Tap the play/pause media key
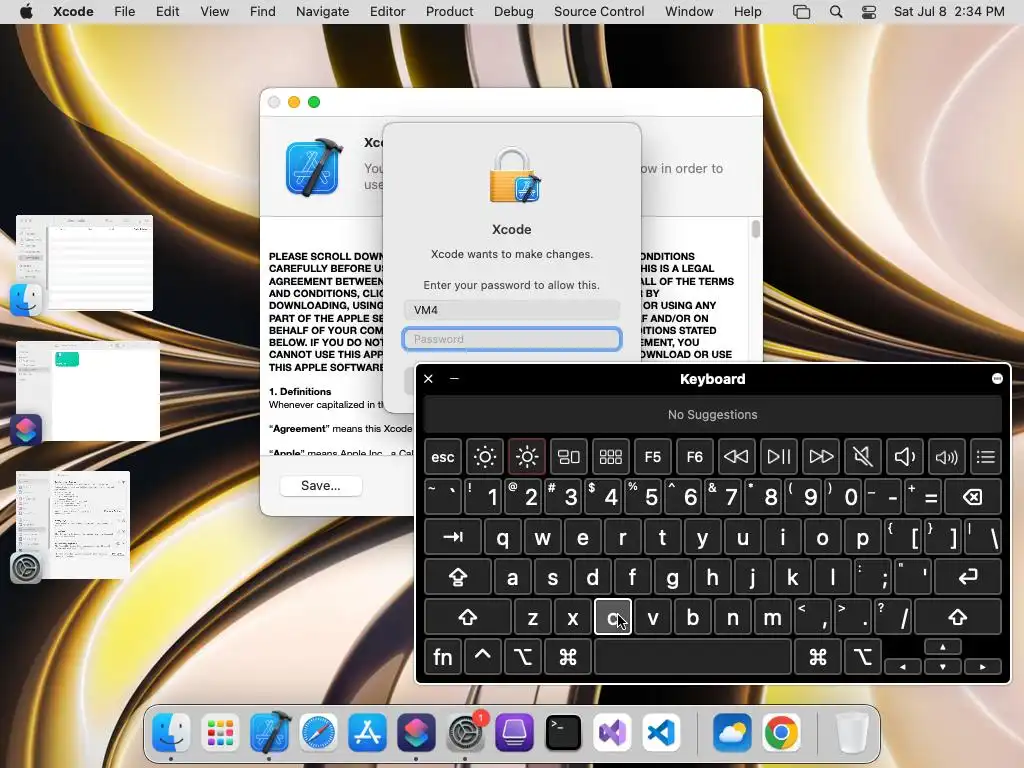This screenshot has width=1024, height=768. coord(778,456)
